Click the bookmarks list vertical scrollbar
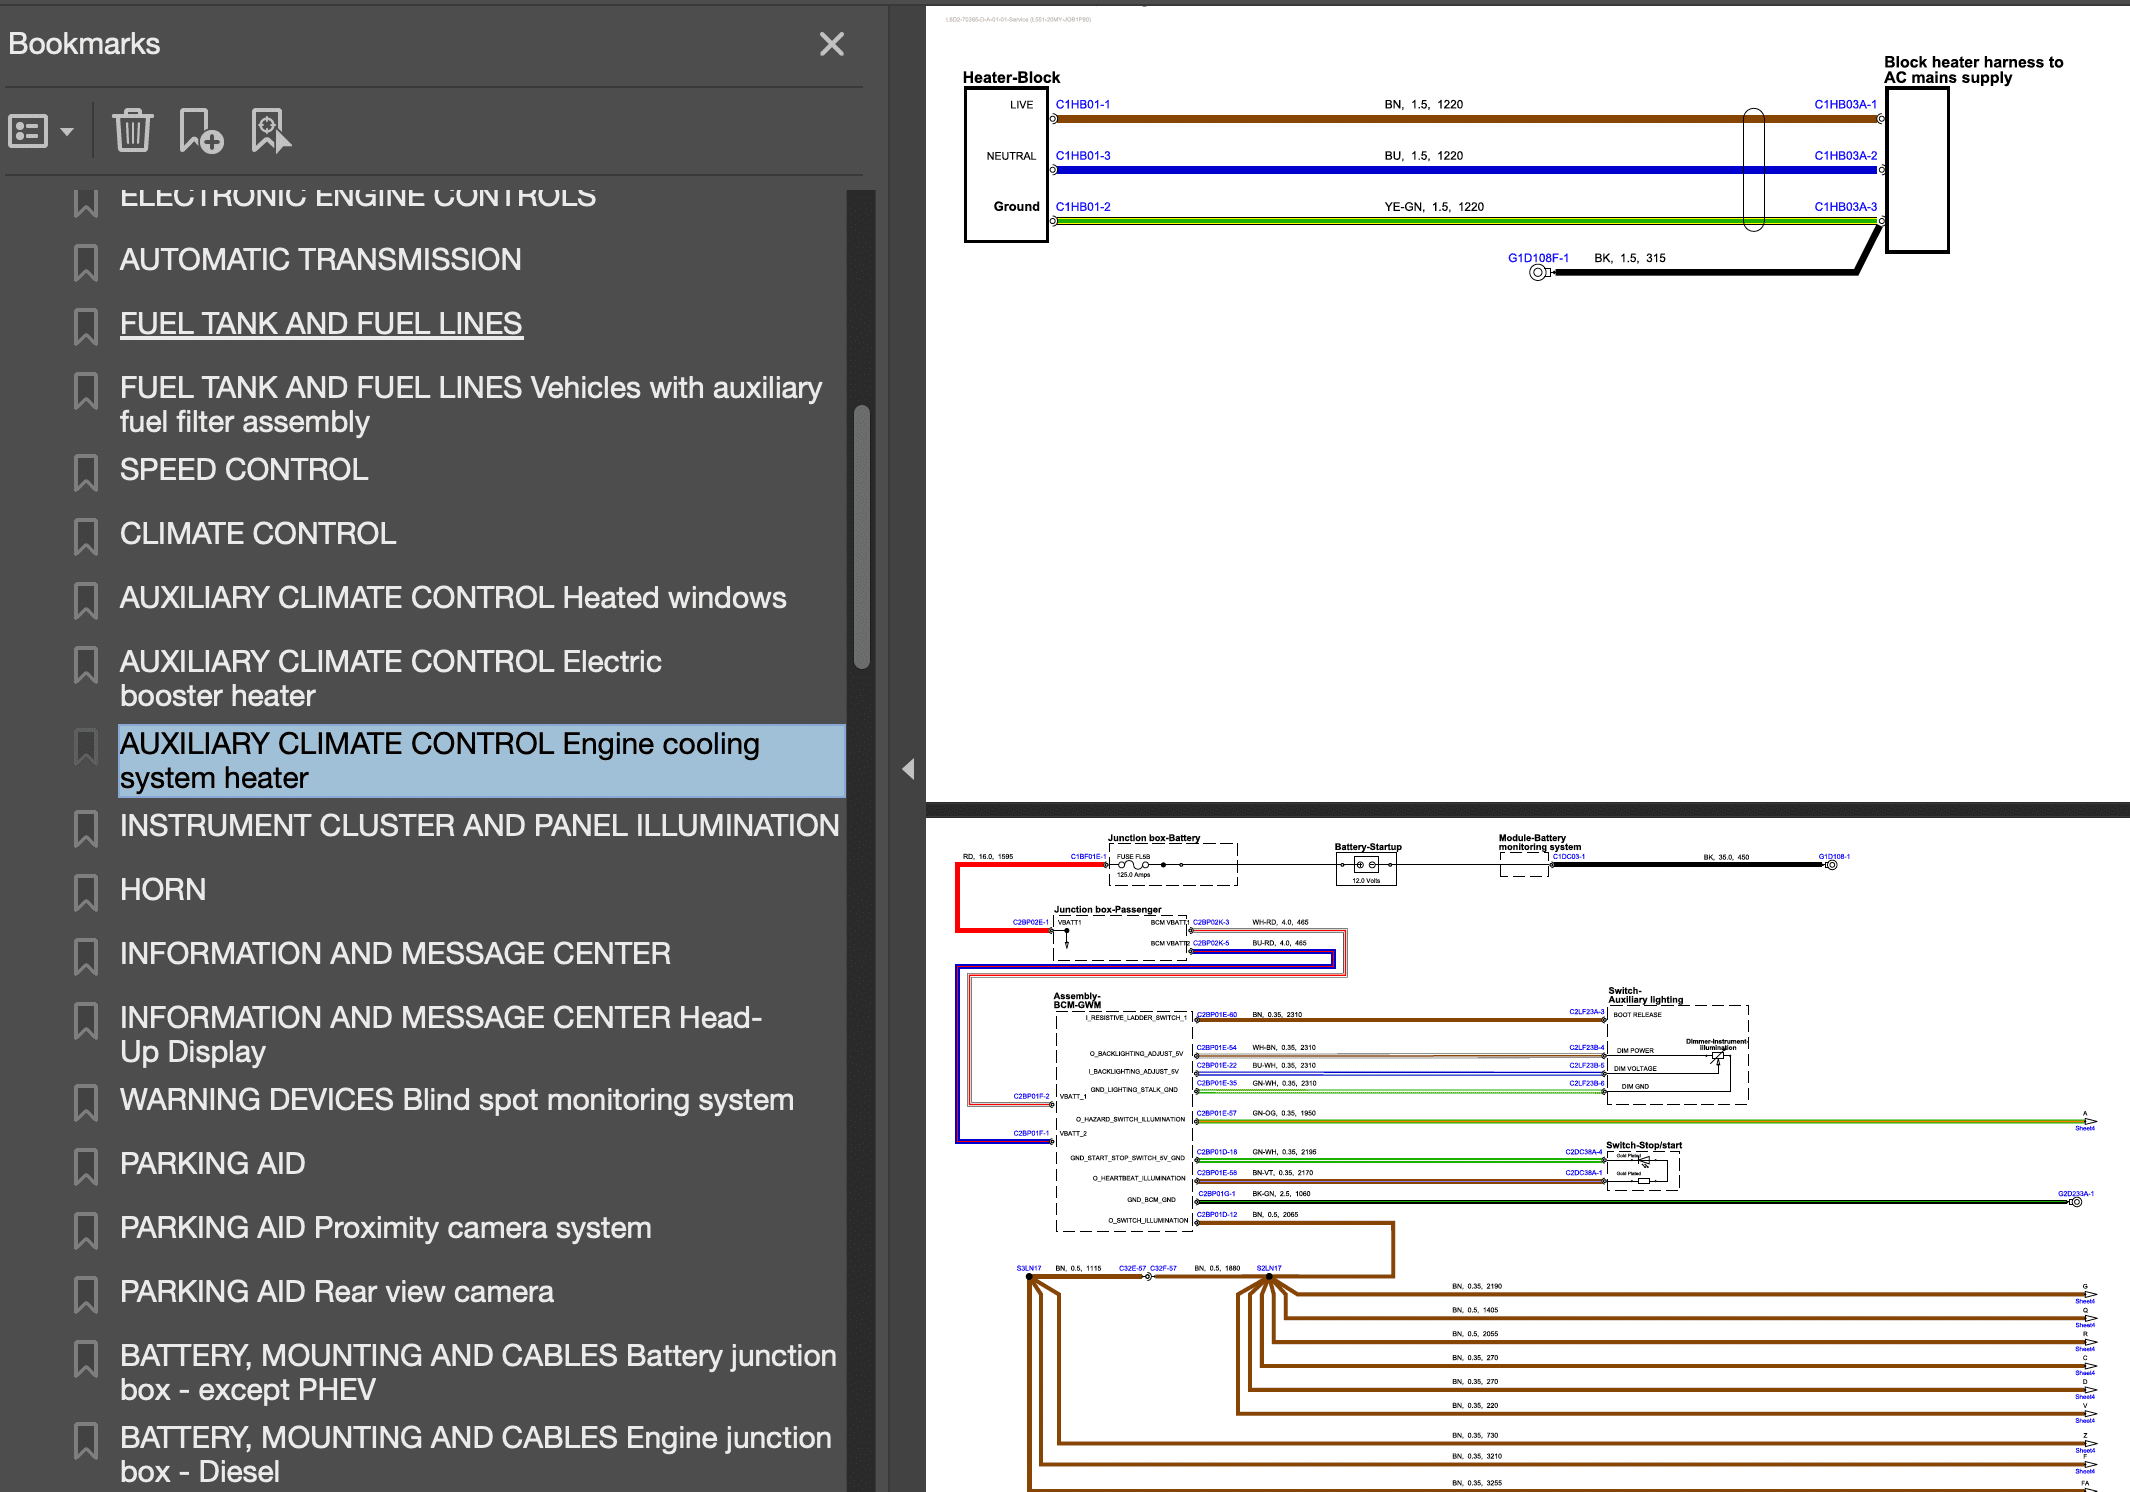The width and height of the screenshot is (2130, 1492). 861,536
